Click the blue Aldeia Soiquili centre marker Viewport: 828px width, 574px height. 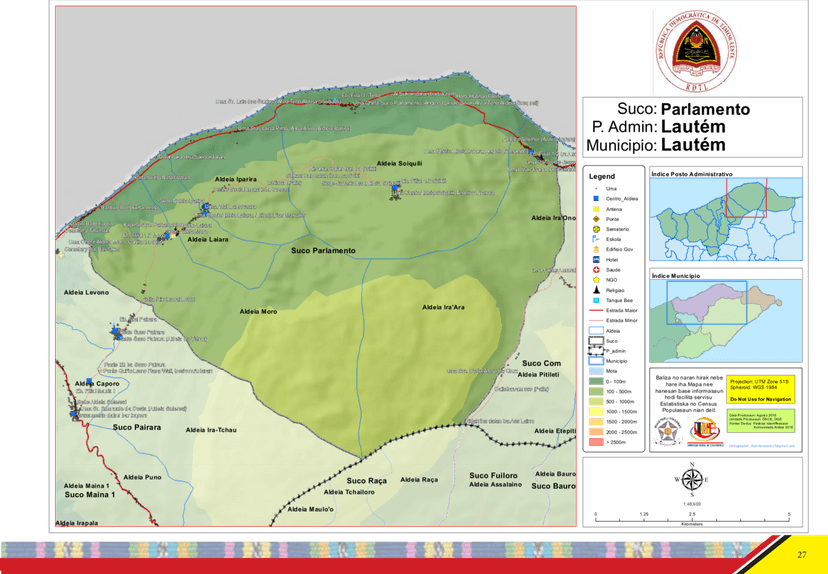[394, 187]
